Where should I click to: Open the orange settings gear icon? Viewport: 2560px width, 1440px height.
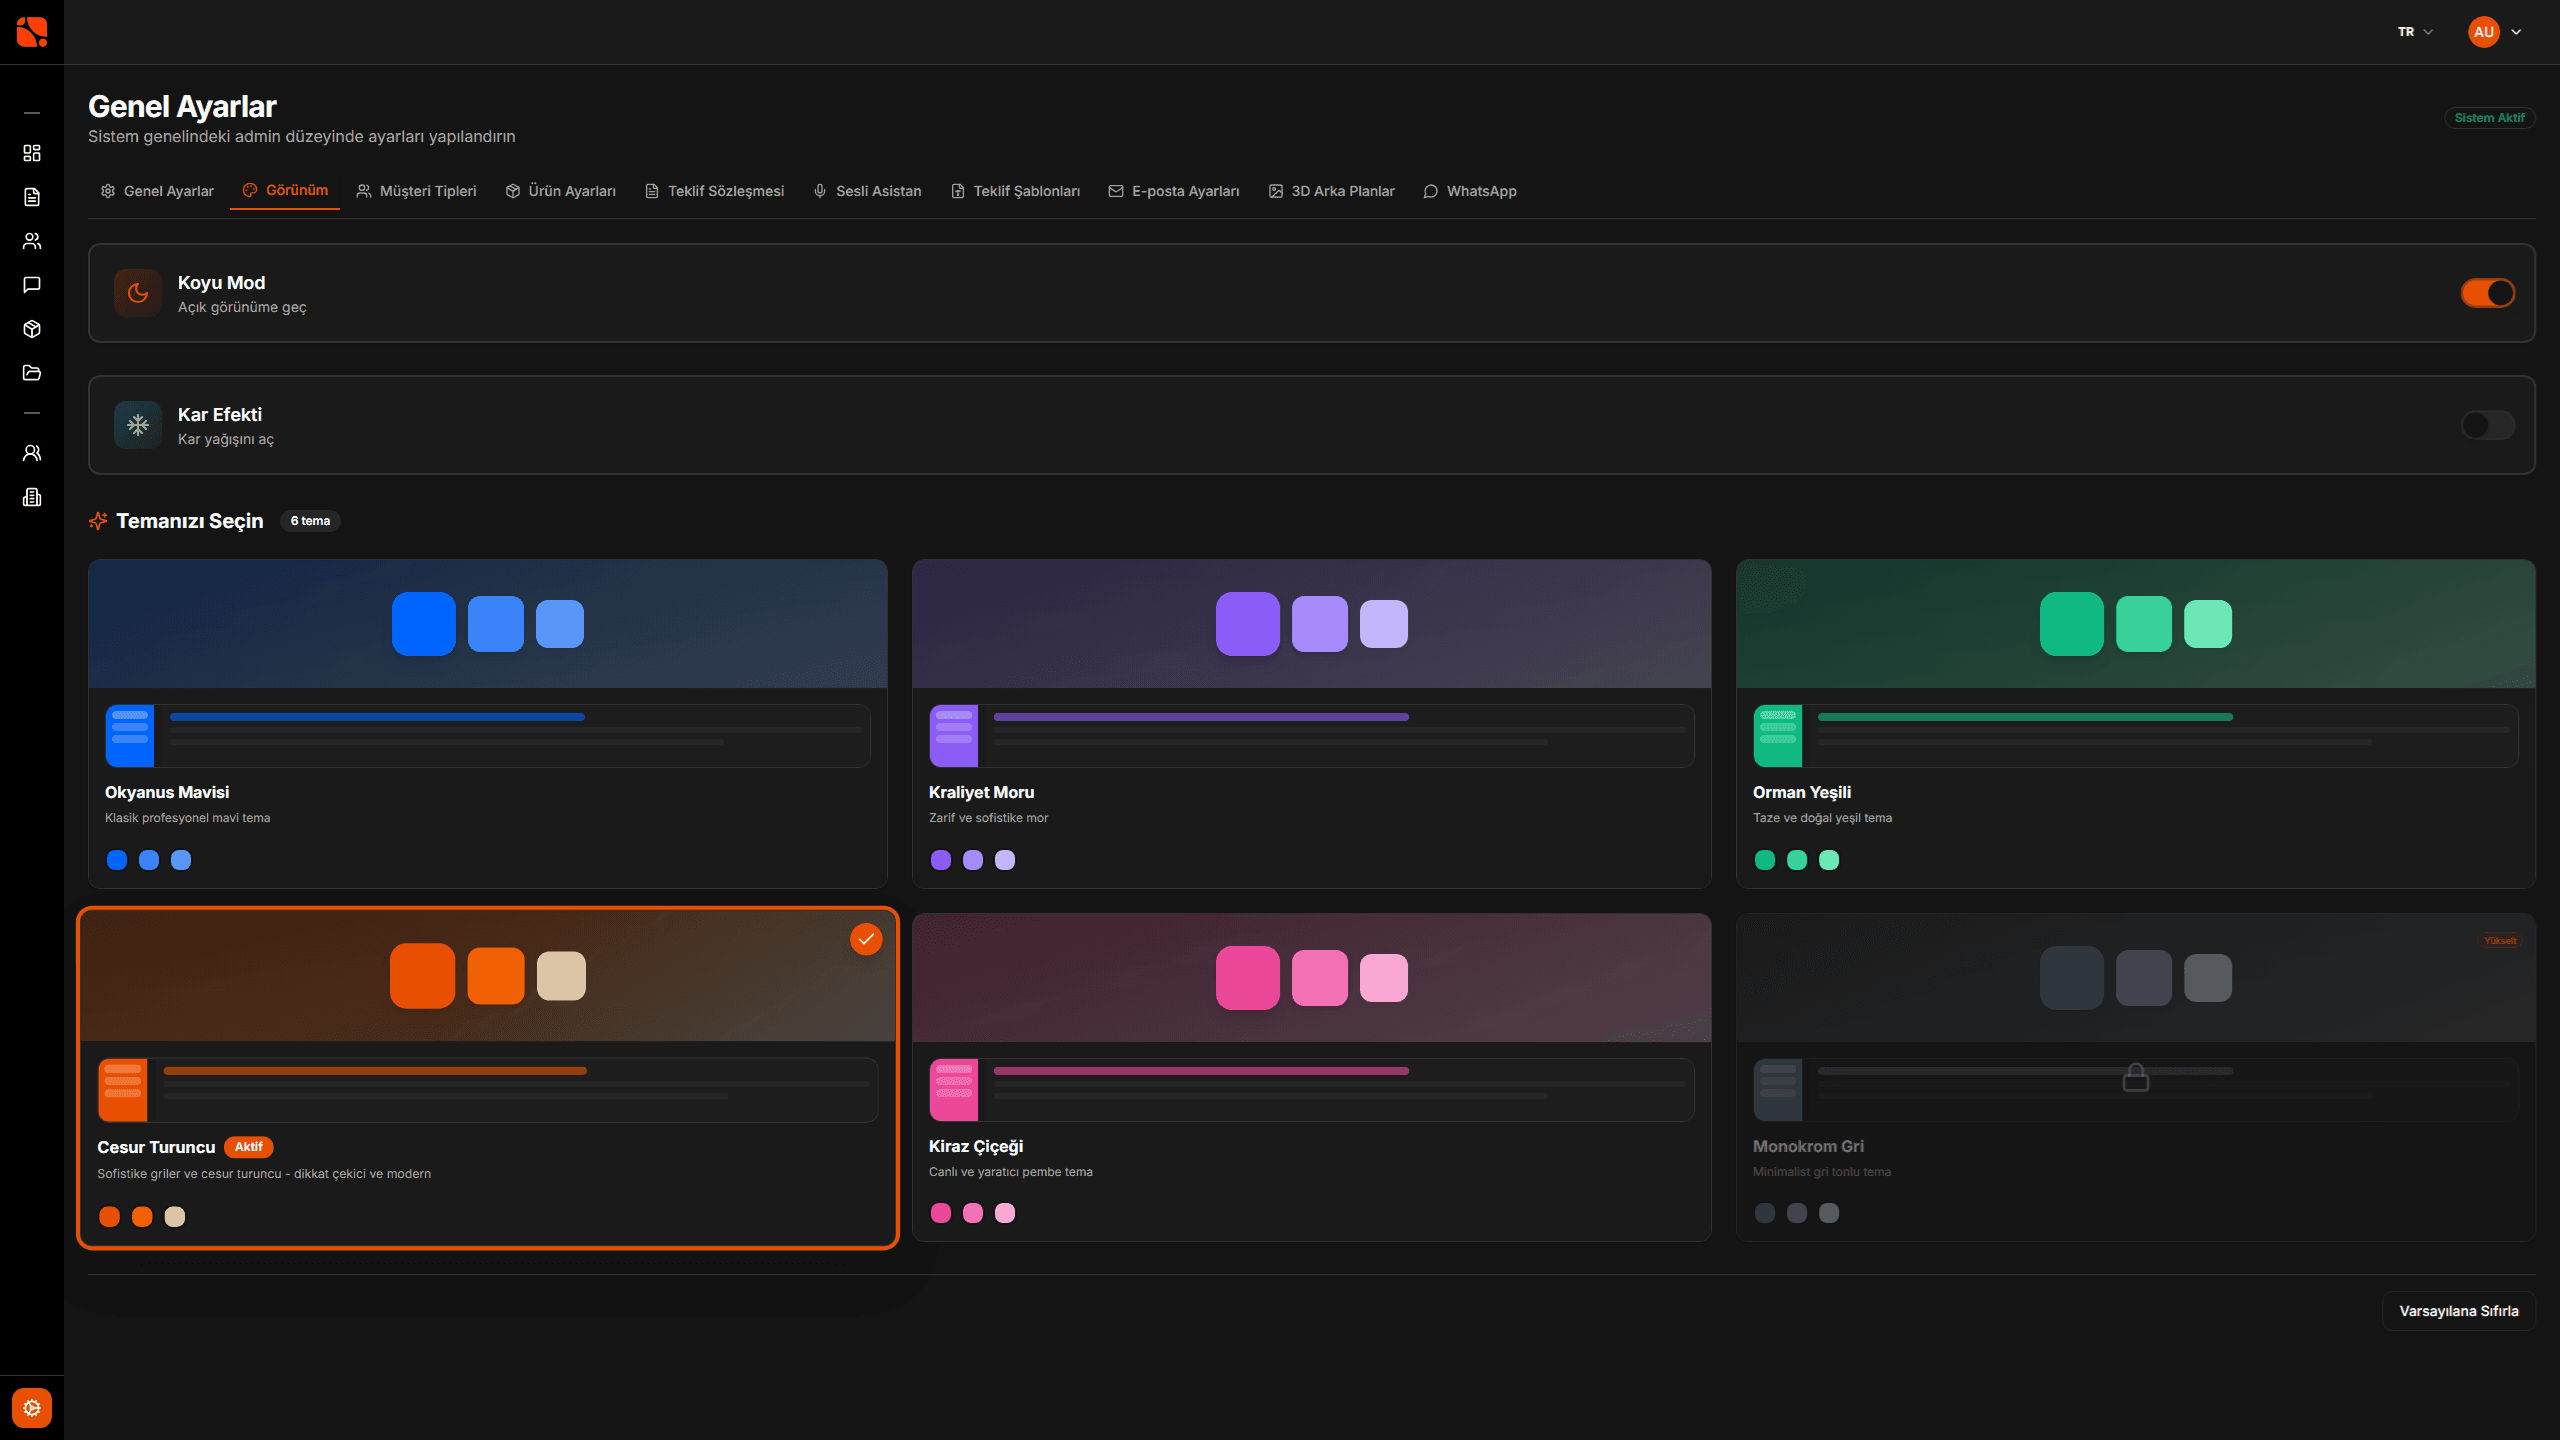coord(32,1408)
